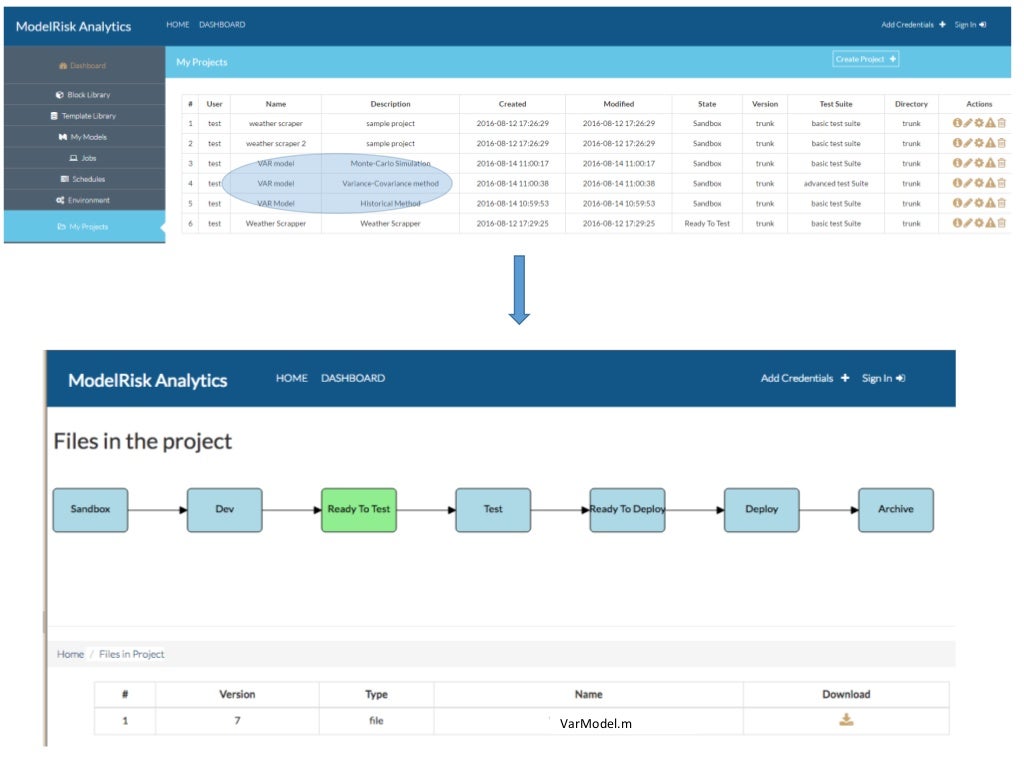Click Add Credentials in My Projects screen header
Viewport: 1024px width, 768px height.
pos(913,24)
